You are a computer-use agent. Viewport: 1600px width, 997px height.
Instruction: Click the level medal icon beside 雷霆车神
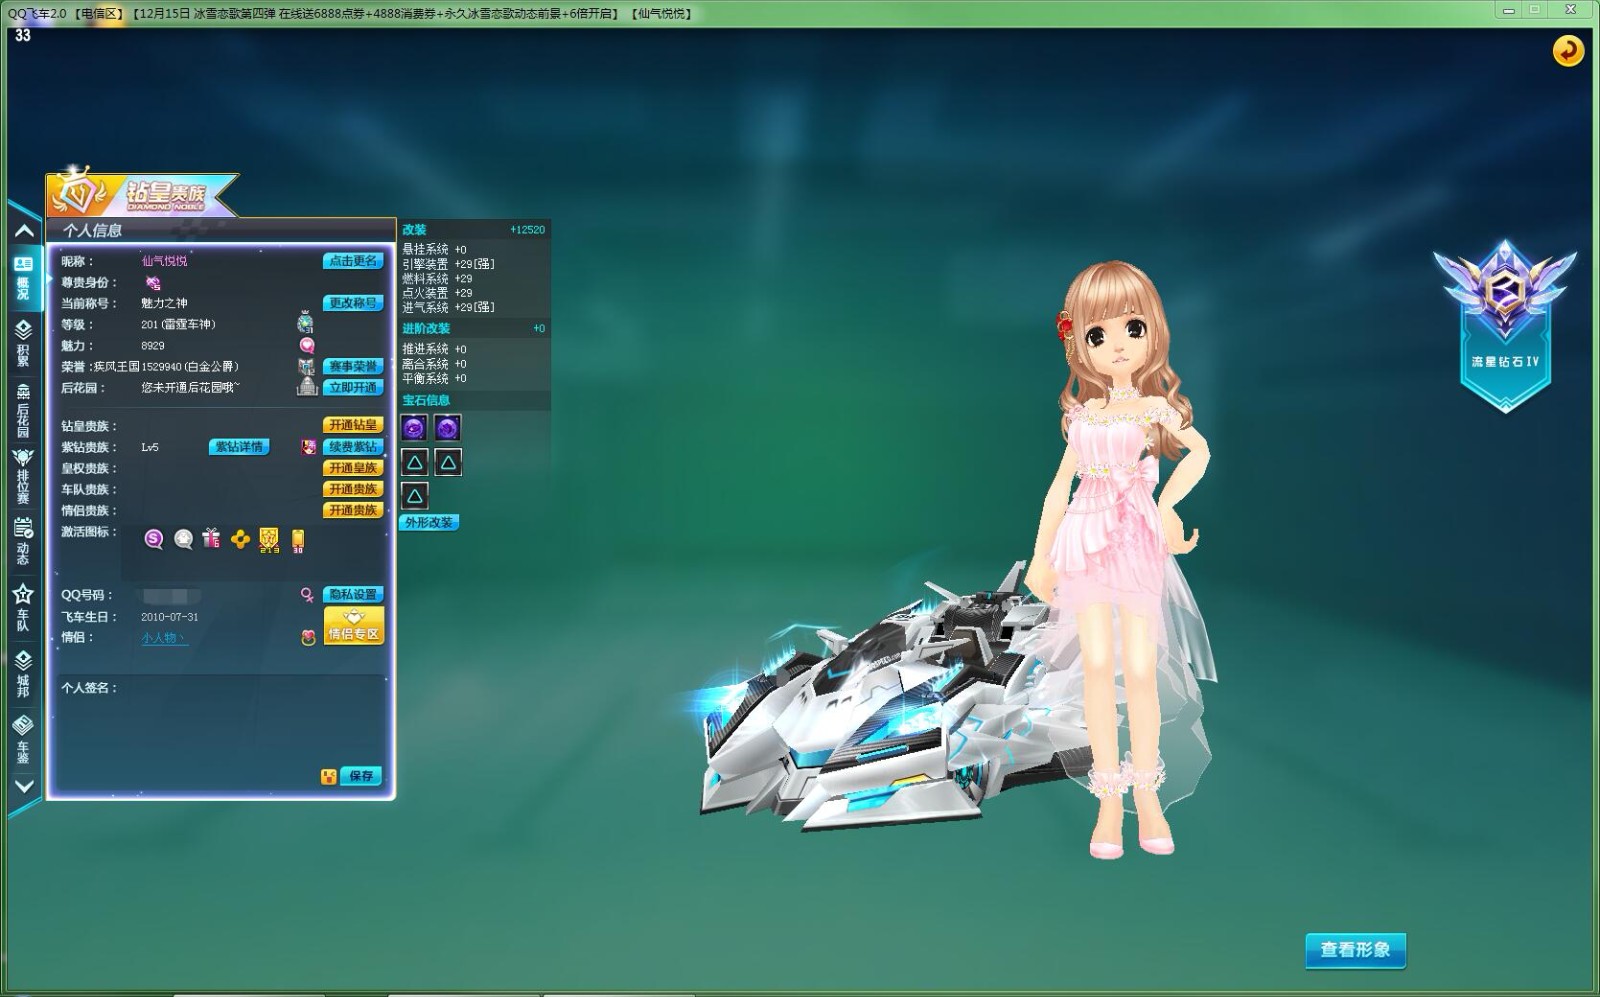point(306,323)
